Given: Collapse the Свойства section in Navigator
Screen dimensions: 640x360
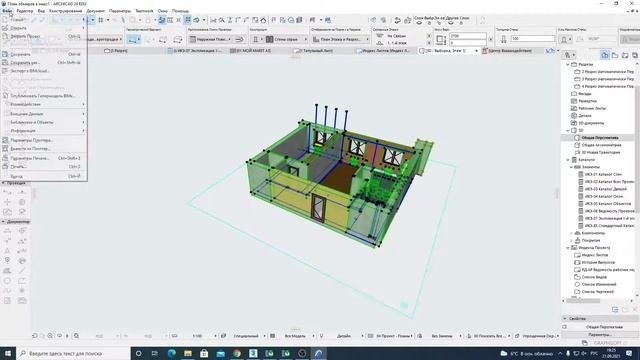Looking at the screenshot, I should click(565, 318).
